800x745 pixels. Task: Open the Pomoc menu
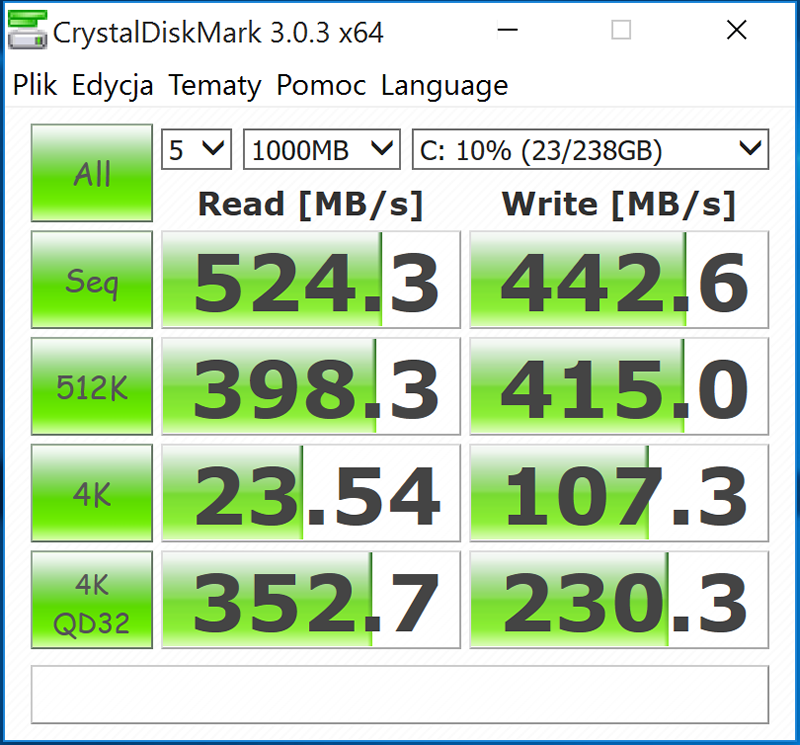pyautogui.click(x=321, y=85)
